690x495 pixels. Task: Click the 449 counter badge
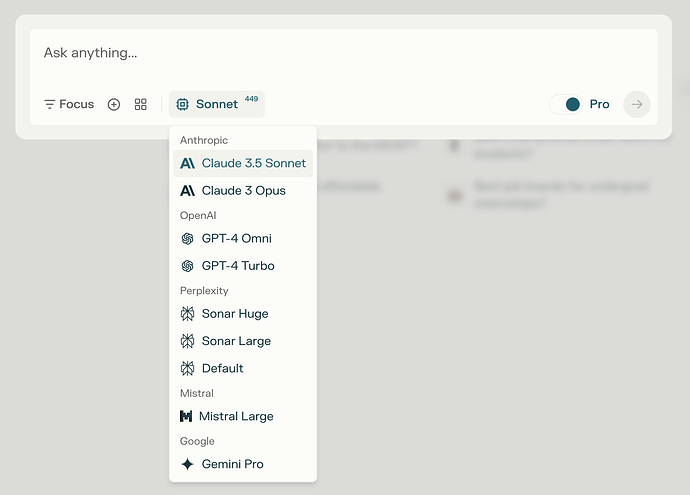[251, 99]
